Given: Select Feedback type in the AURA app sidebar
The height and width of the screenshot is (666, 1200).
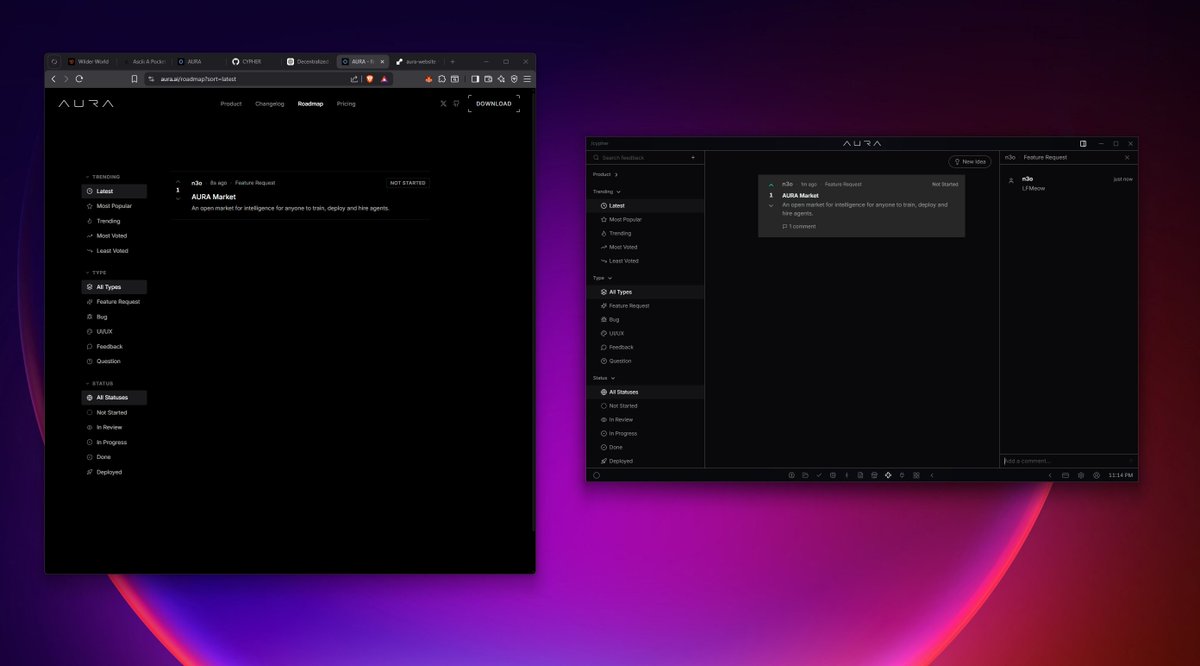Looking at the screenshot, I should (x=646, y=347).
